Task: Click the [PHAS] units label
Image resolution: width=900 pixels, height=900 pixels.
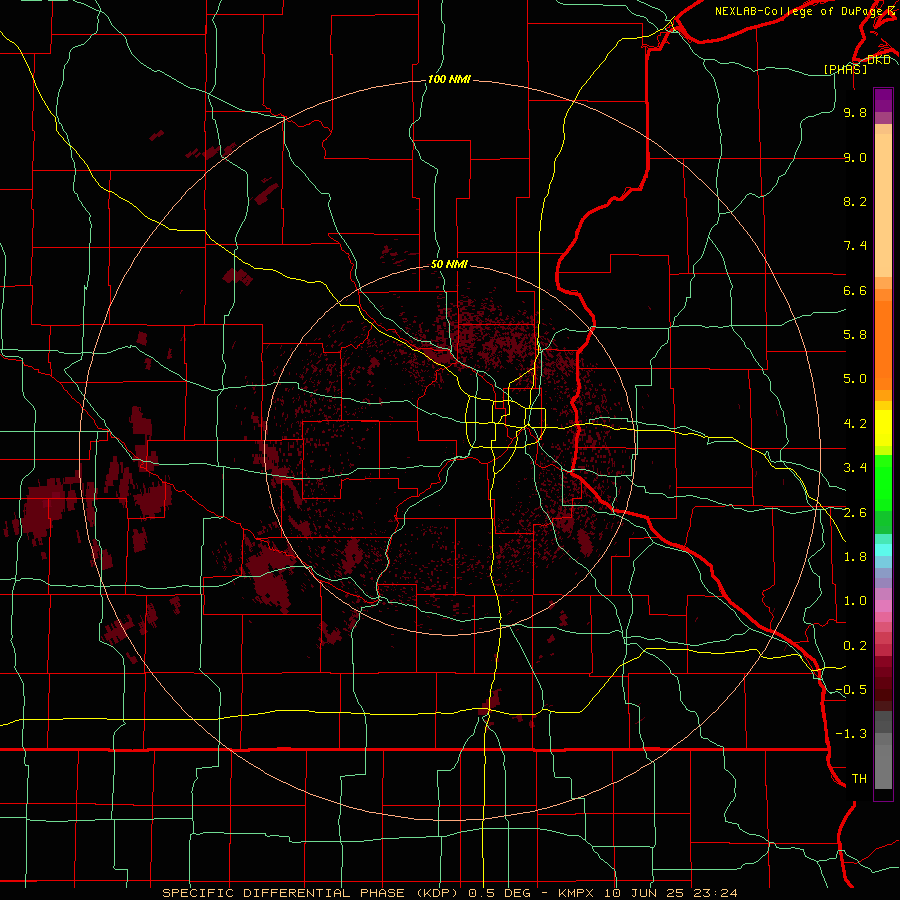Action: (x=845, y=69)
